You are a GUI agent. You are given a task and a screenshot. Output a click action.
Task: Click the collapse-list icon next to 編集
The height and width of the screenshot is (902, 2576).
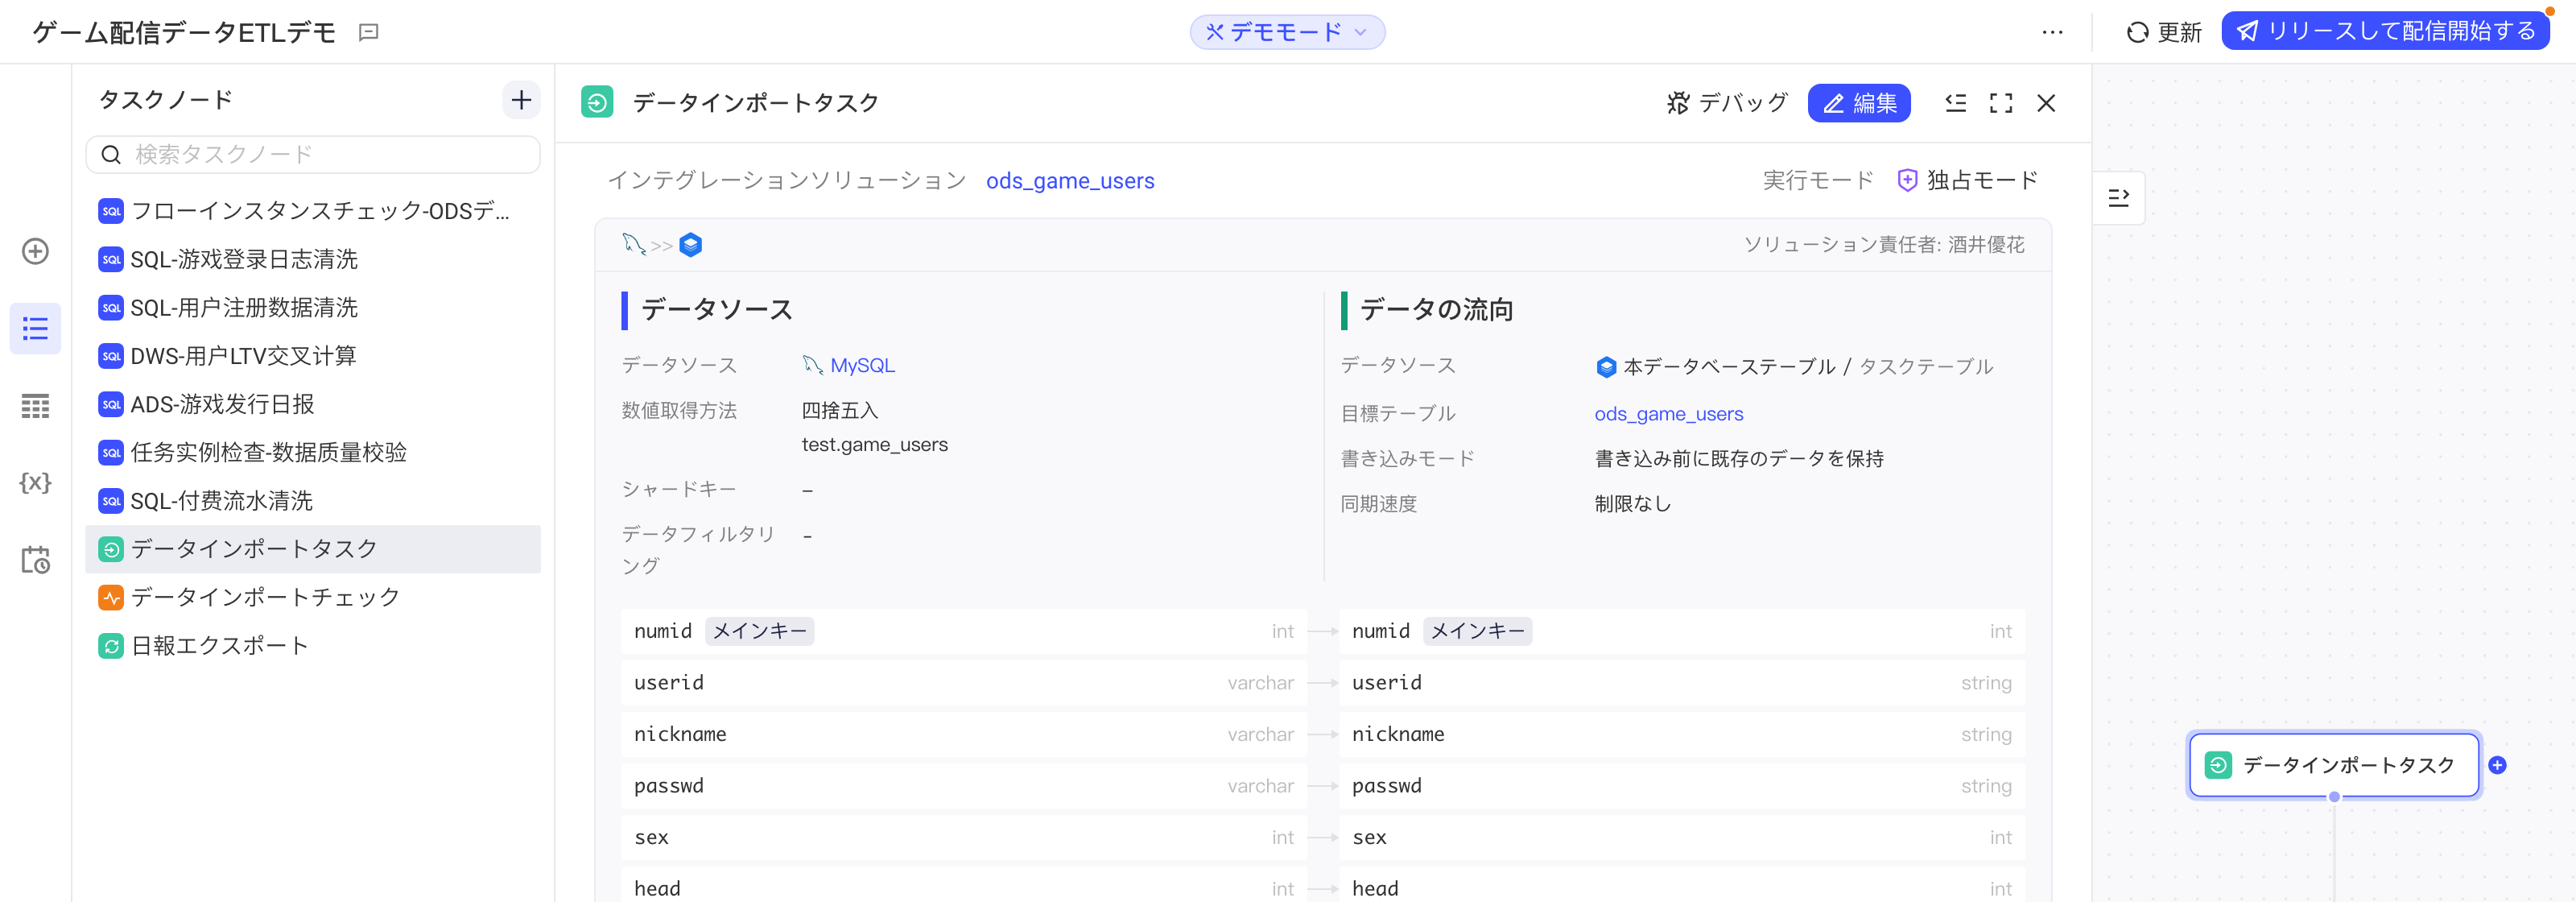(1955, 103)
